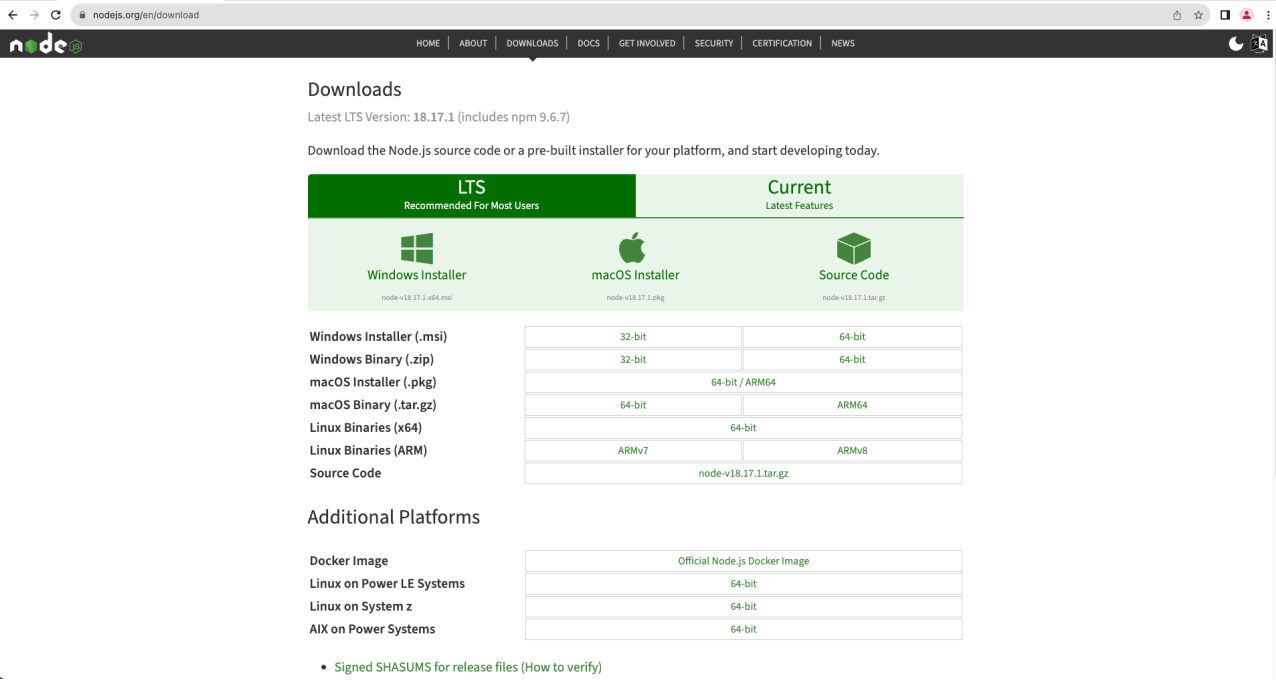Open the language translation icon
The width and height of the screenshot is (1276, 684).
1259,43
